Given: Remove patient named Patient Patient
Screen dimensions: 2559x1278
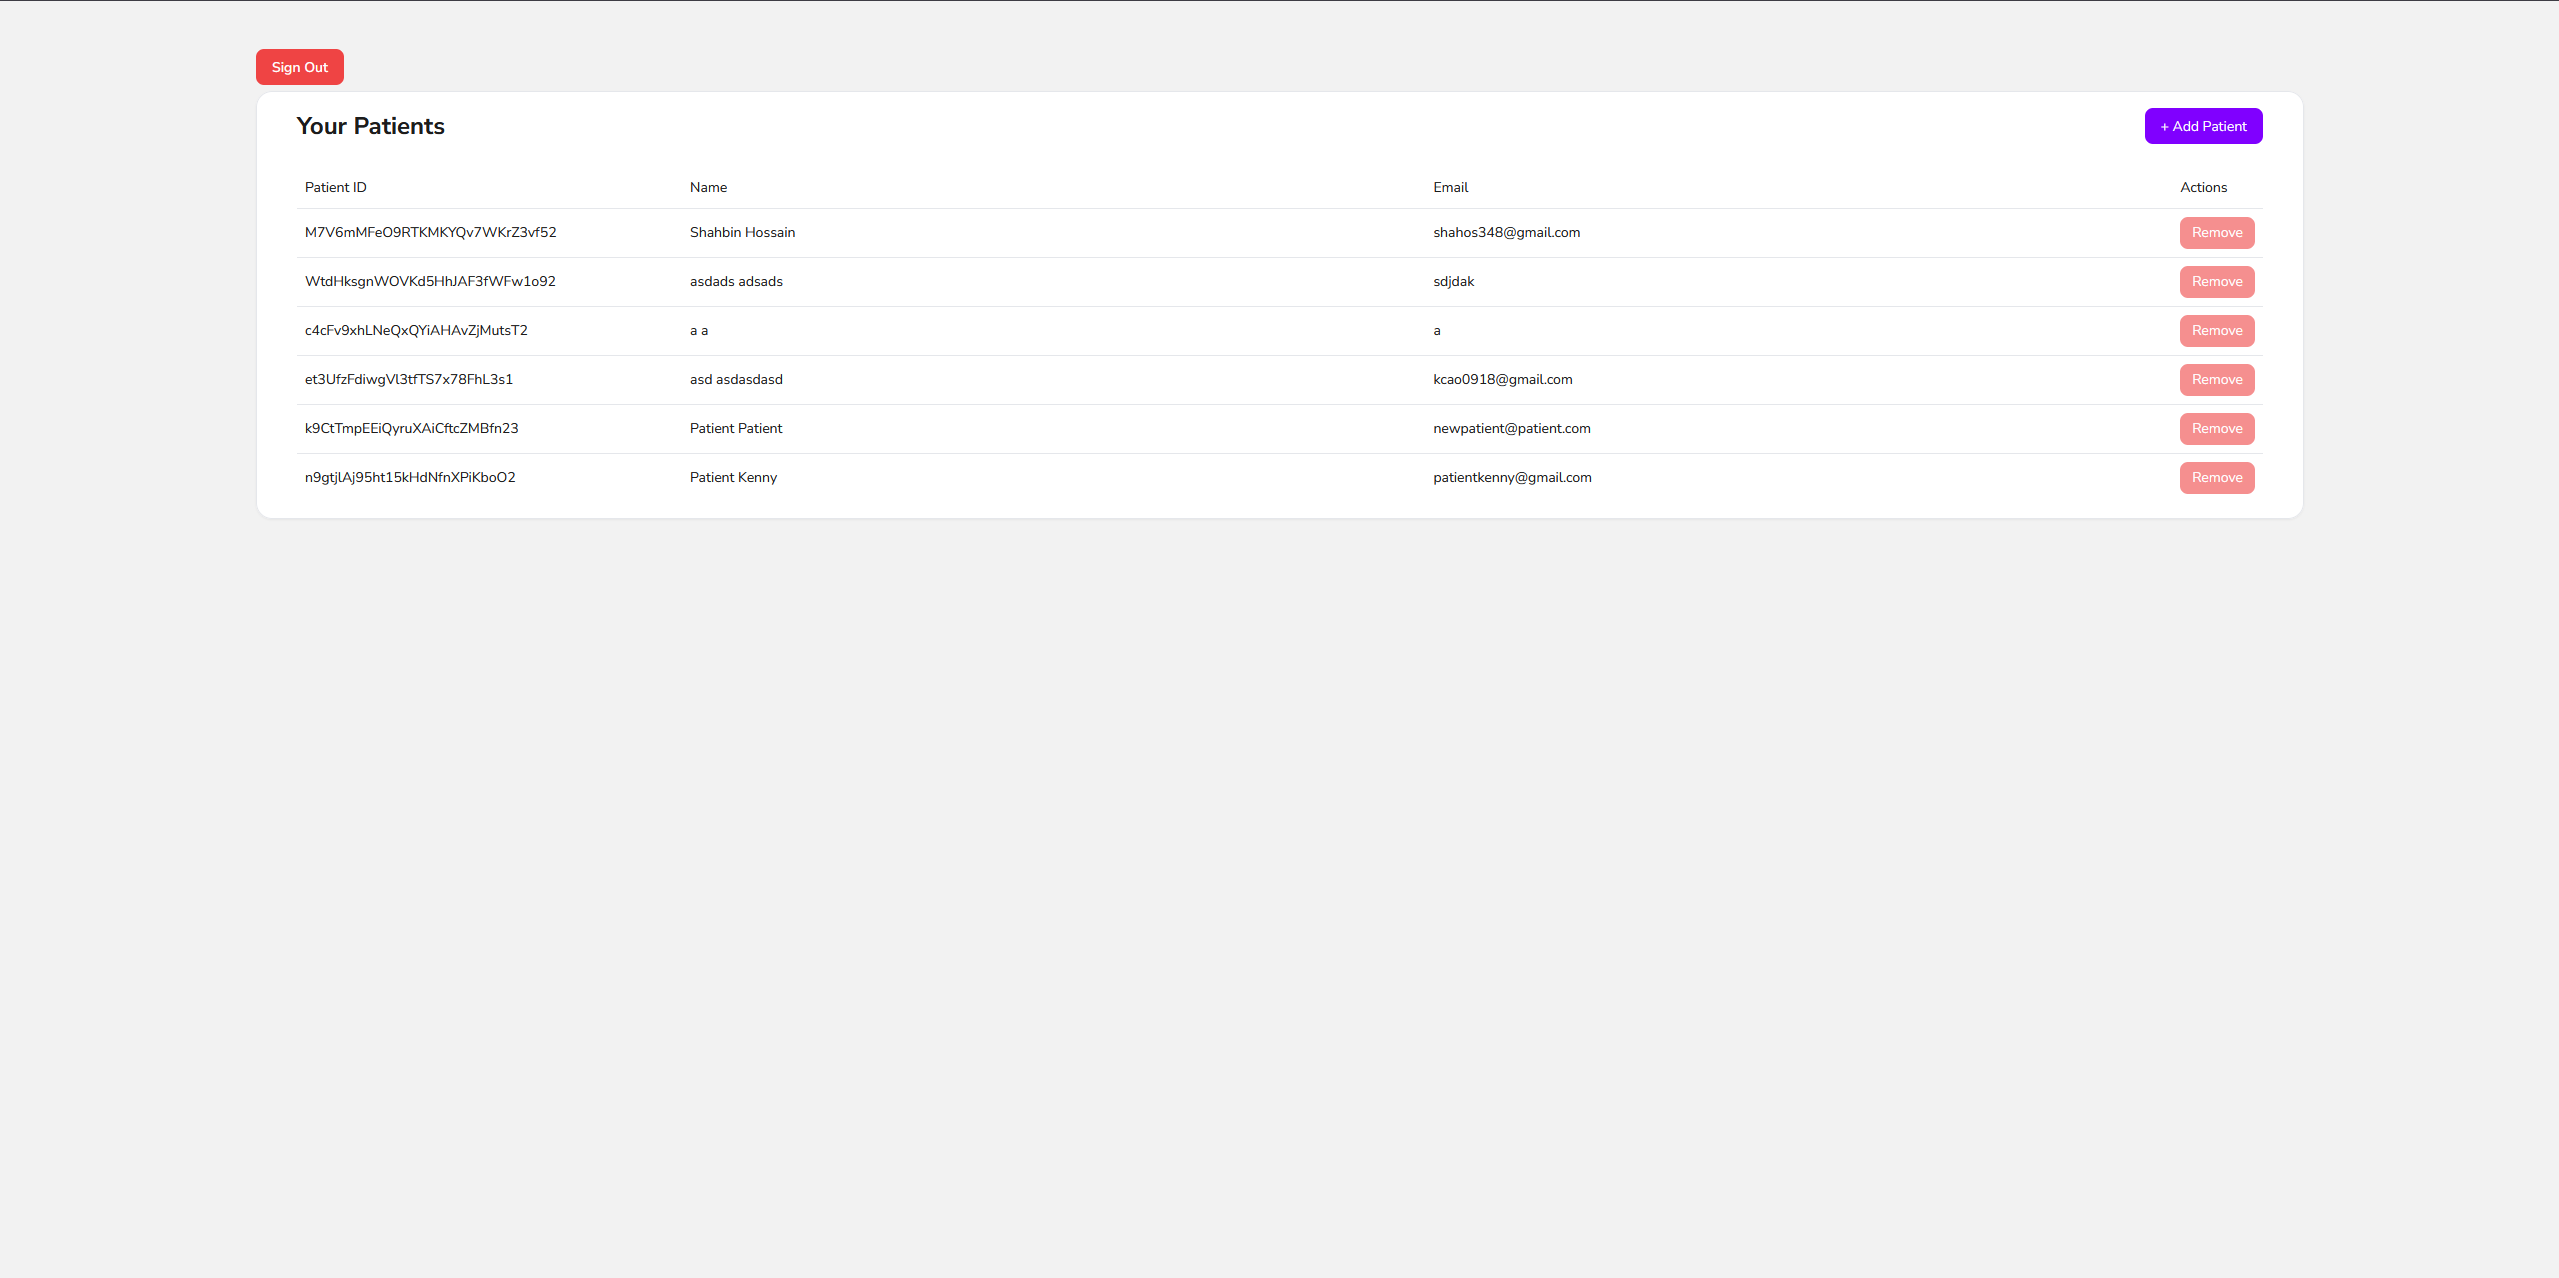Looking at the screenshot, I should (2216, 429).
